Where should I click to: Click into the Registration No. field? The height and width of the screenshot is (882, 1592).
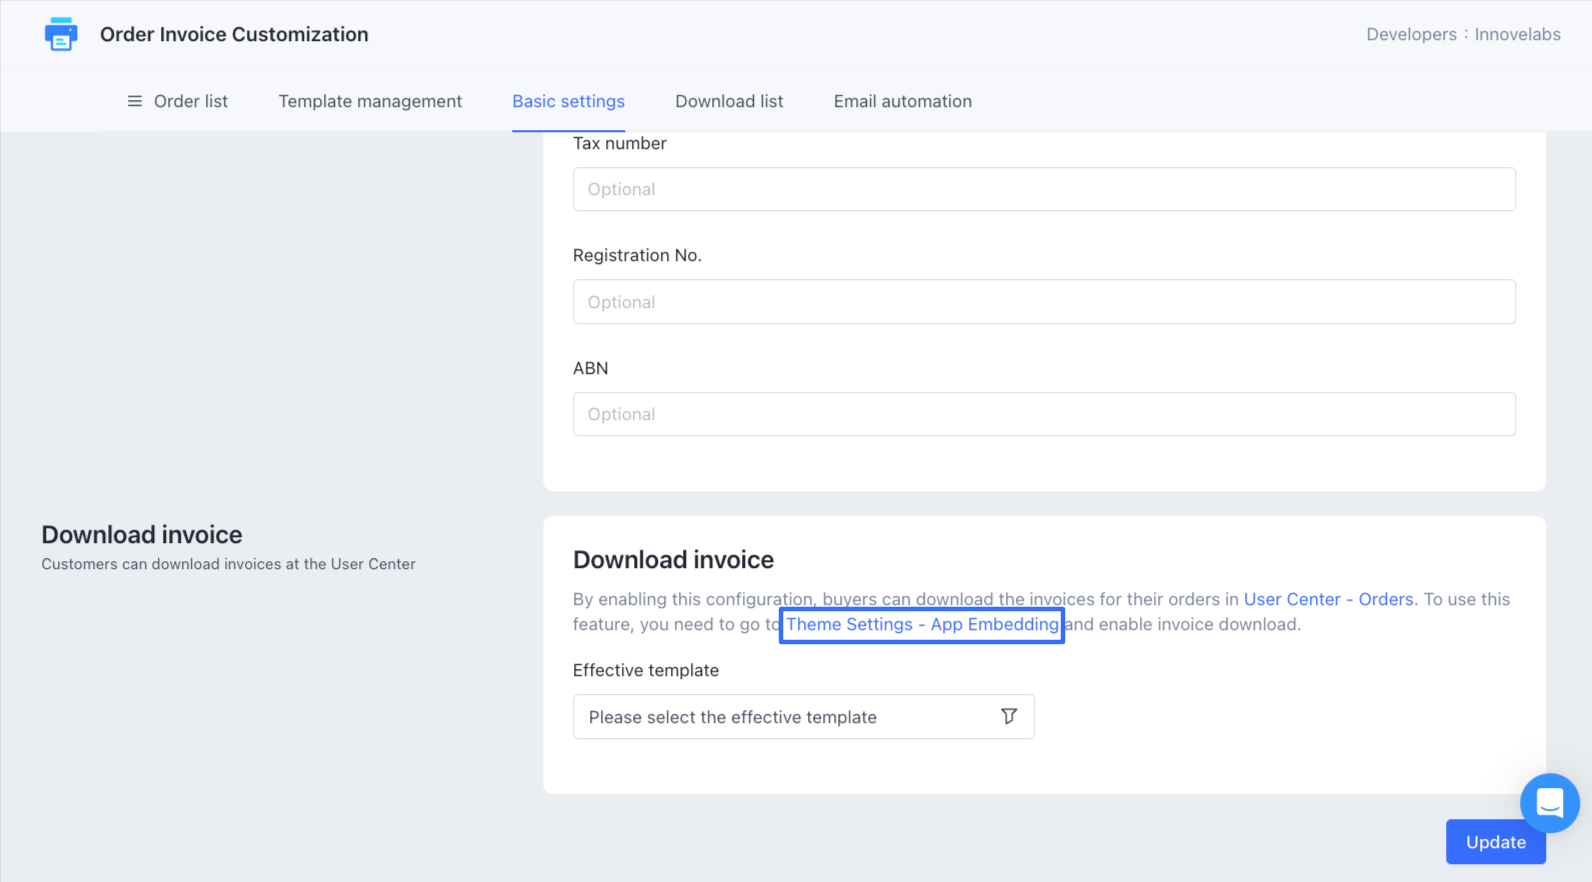tap(1043, 302)
